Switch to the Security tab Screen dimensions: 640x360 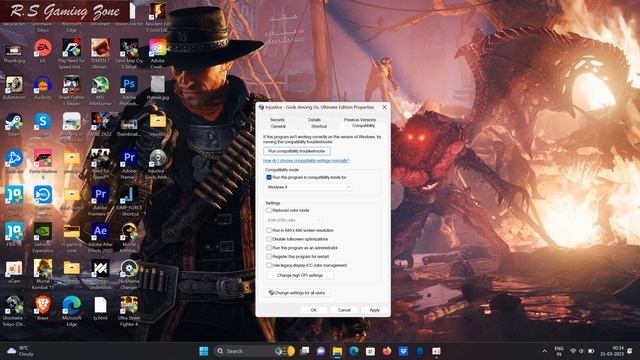point(278,120)
